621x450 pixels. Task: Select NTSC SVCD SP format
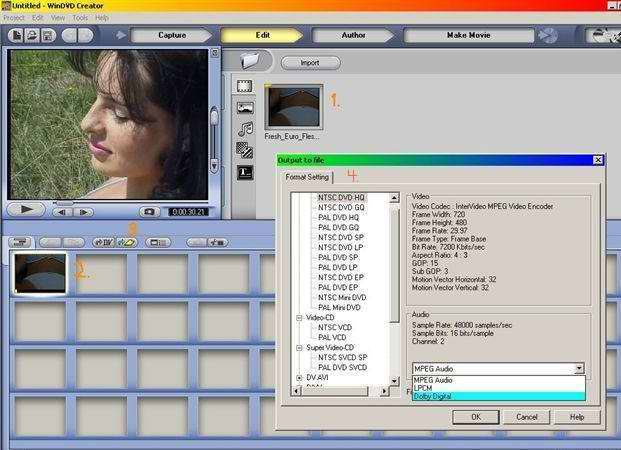click(x=342, y=357)
